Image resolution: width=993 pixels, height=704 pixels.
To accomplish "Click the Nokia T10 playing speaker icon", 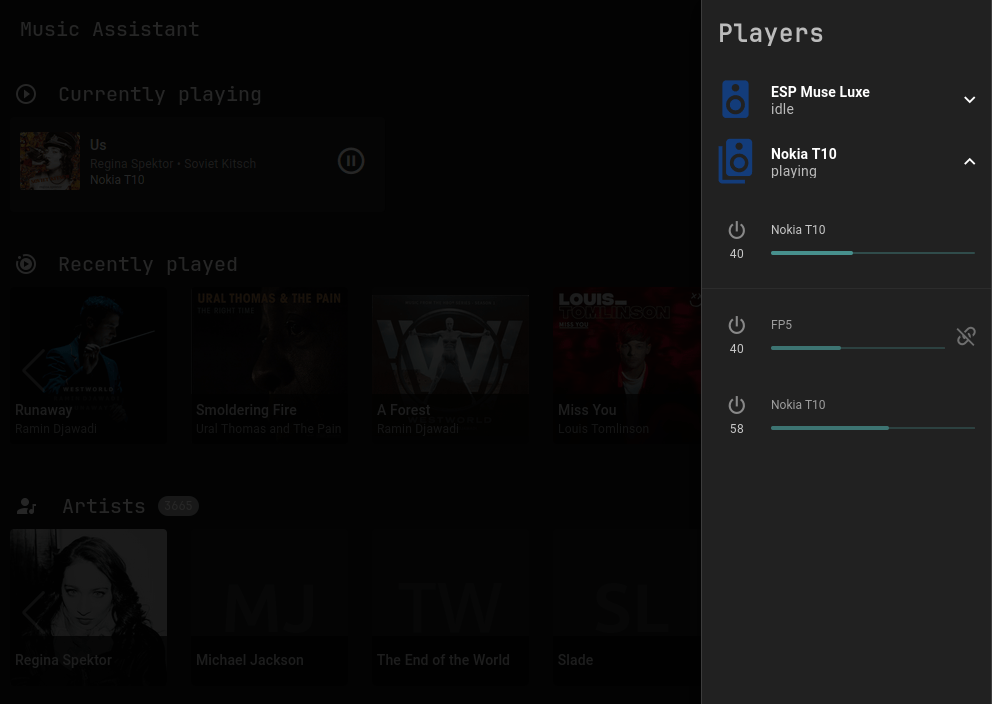I will tap(735, 162).
